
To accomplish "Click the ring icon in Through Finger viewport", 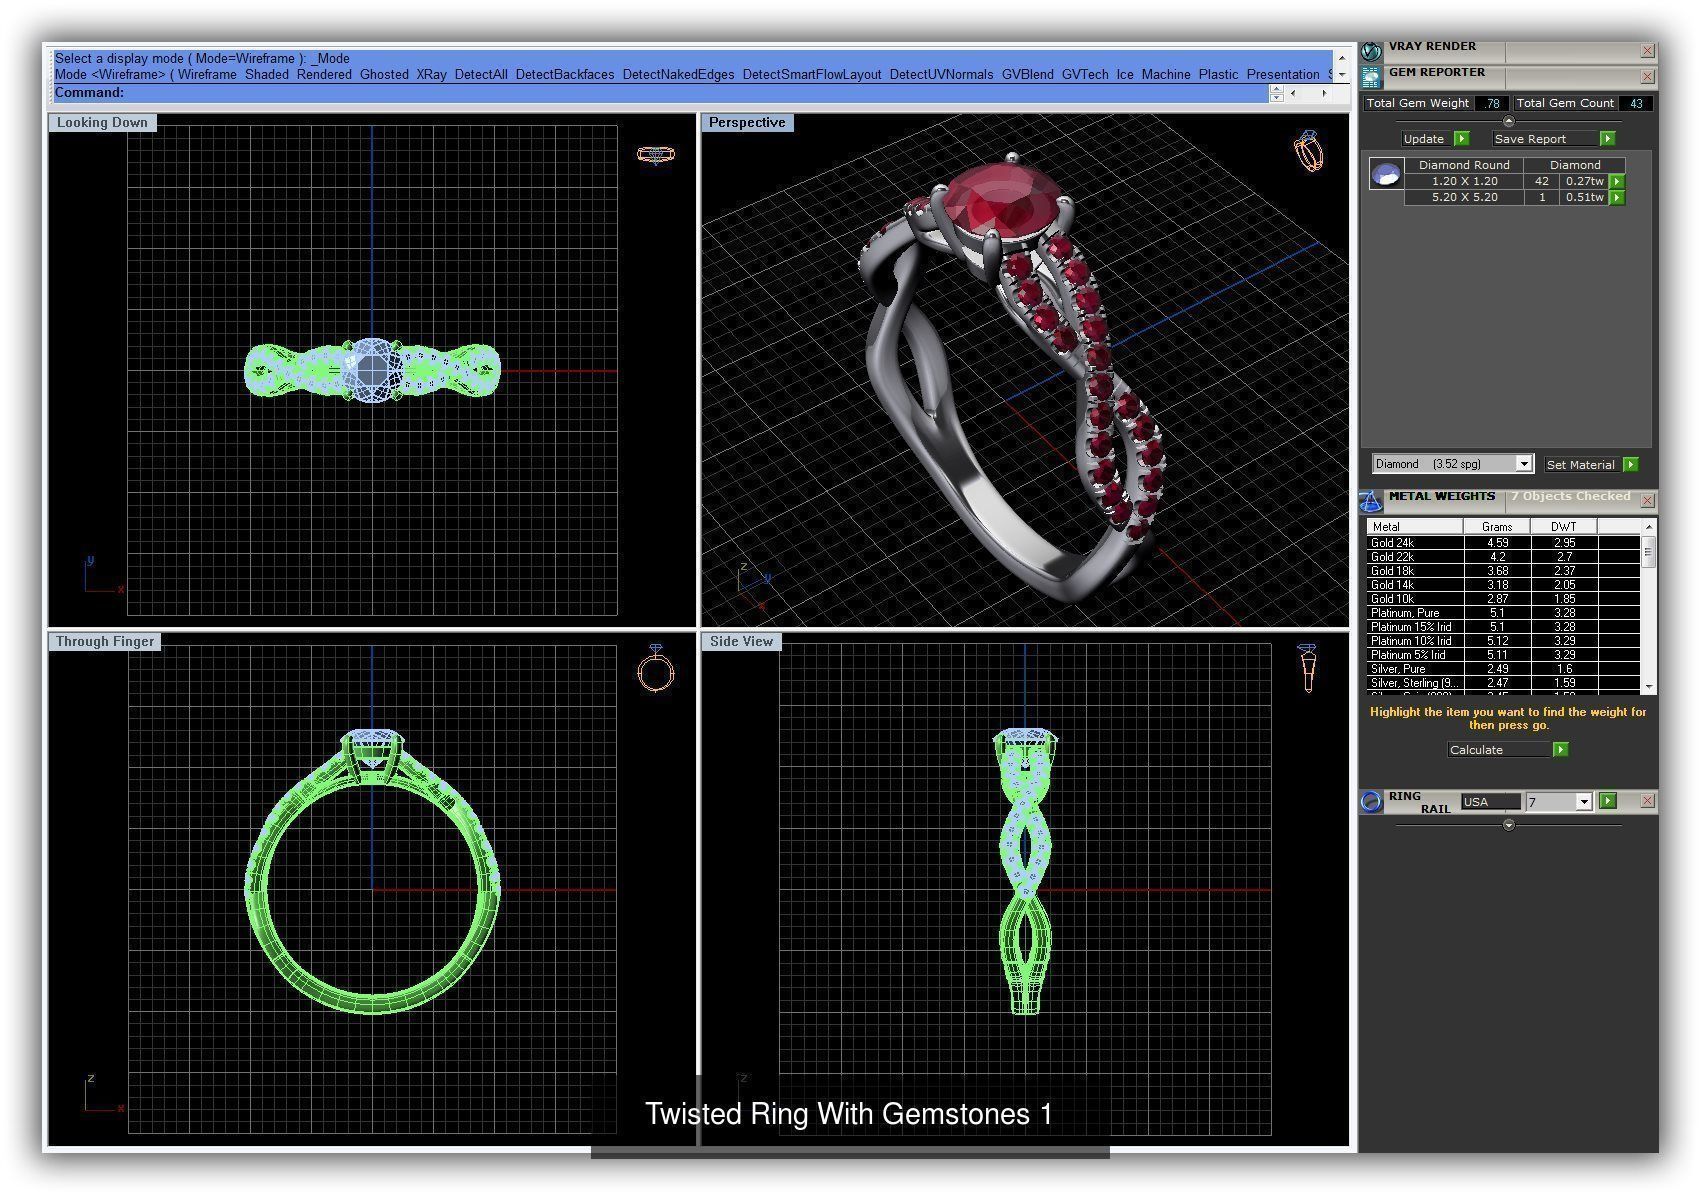I will point(655,668).
